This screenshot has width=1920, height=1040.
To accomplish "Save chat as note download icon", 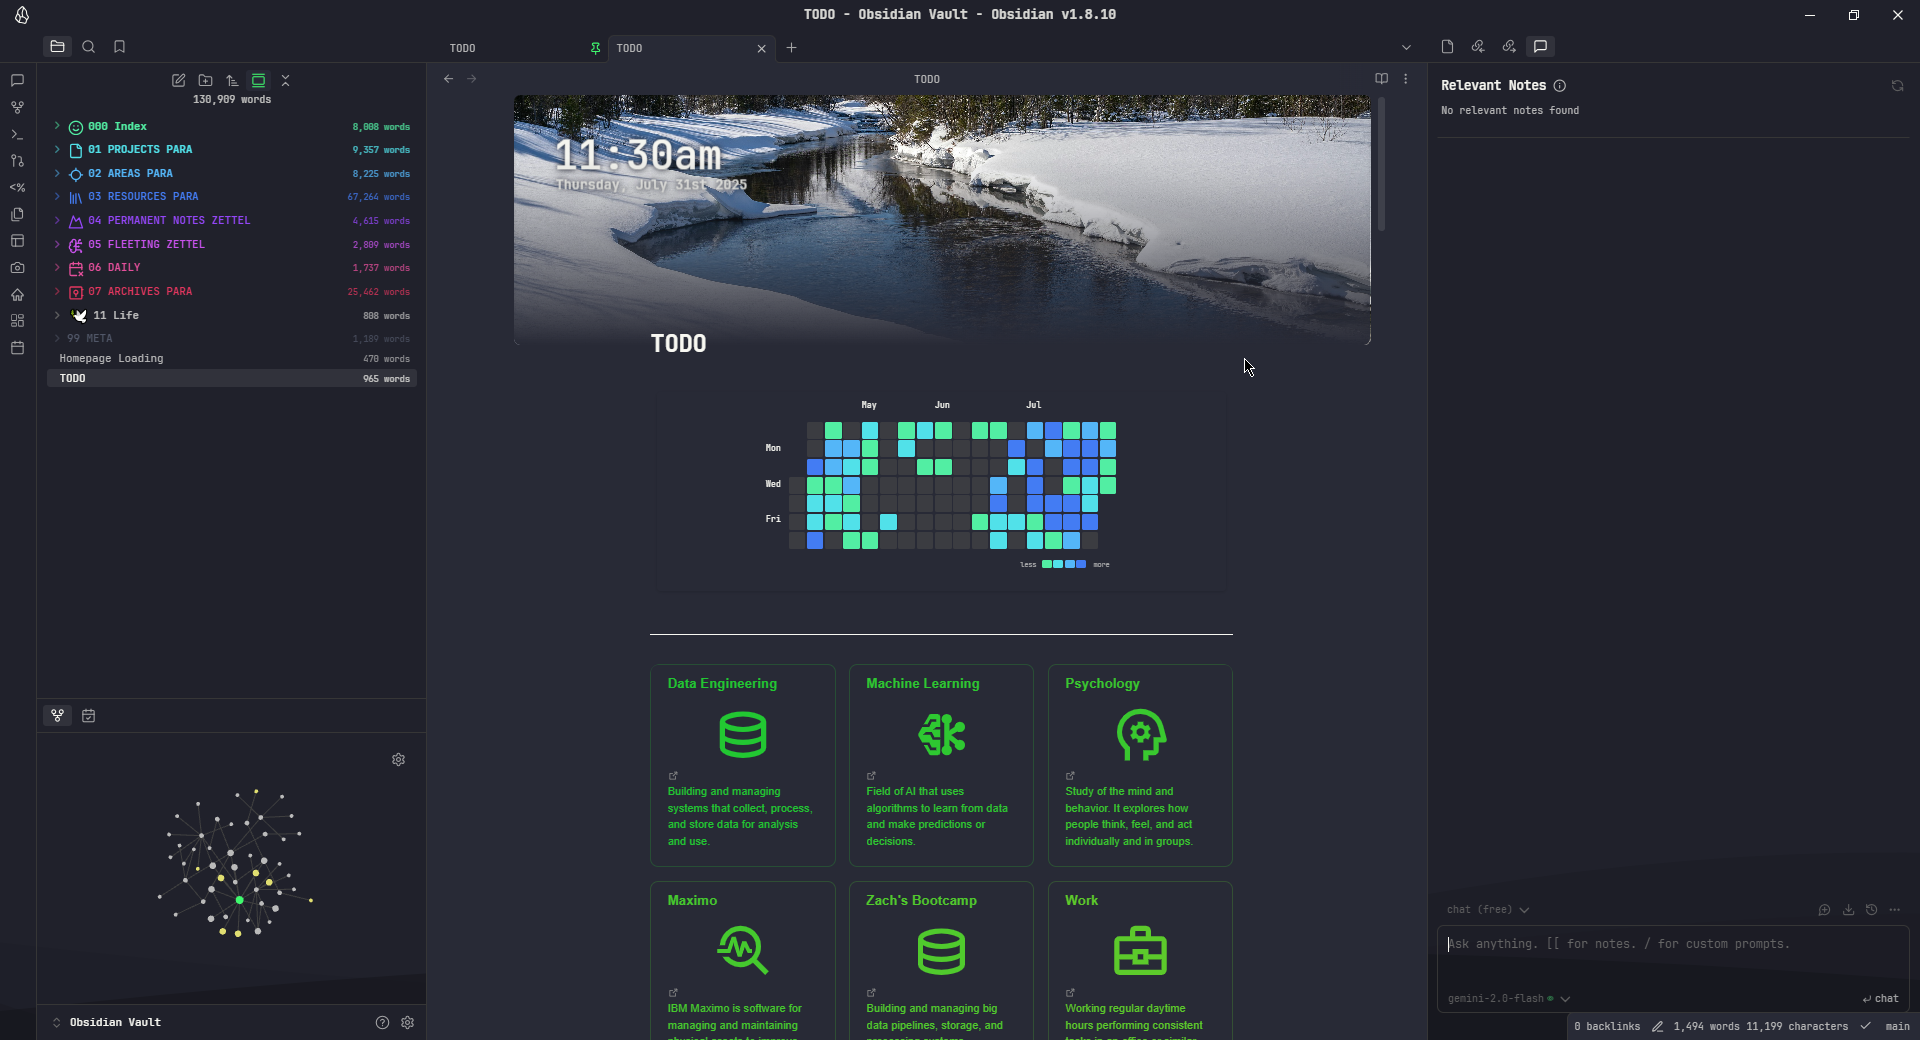I will point(1848,910).
